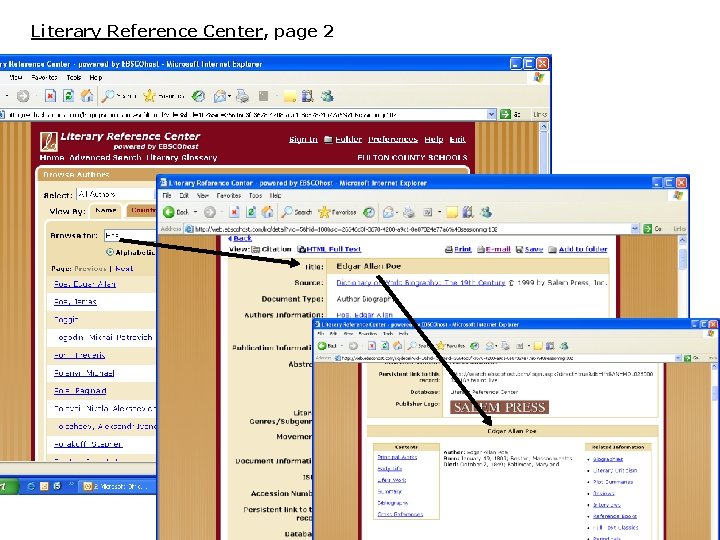Open the Poe, Edgar Allan author link
The image size is (720, 540).
tap(84, 284)
